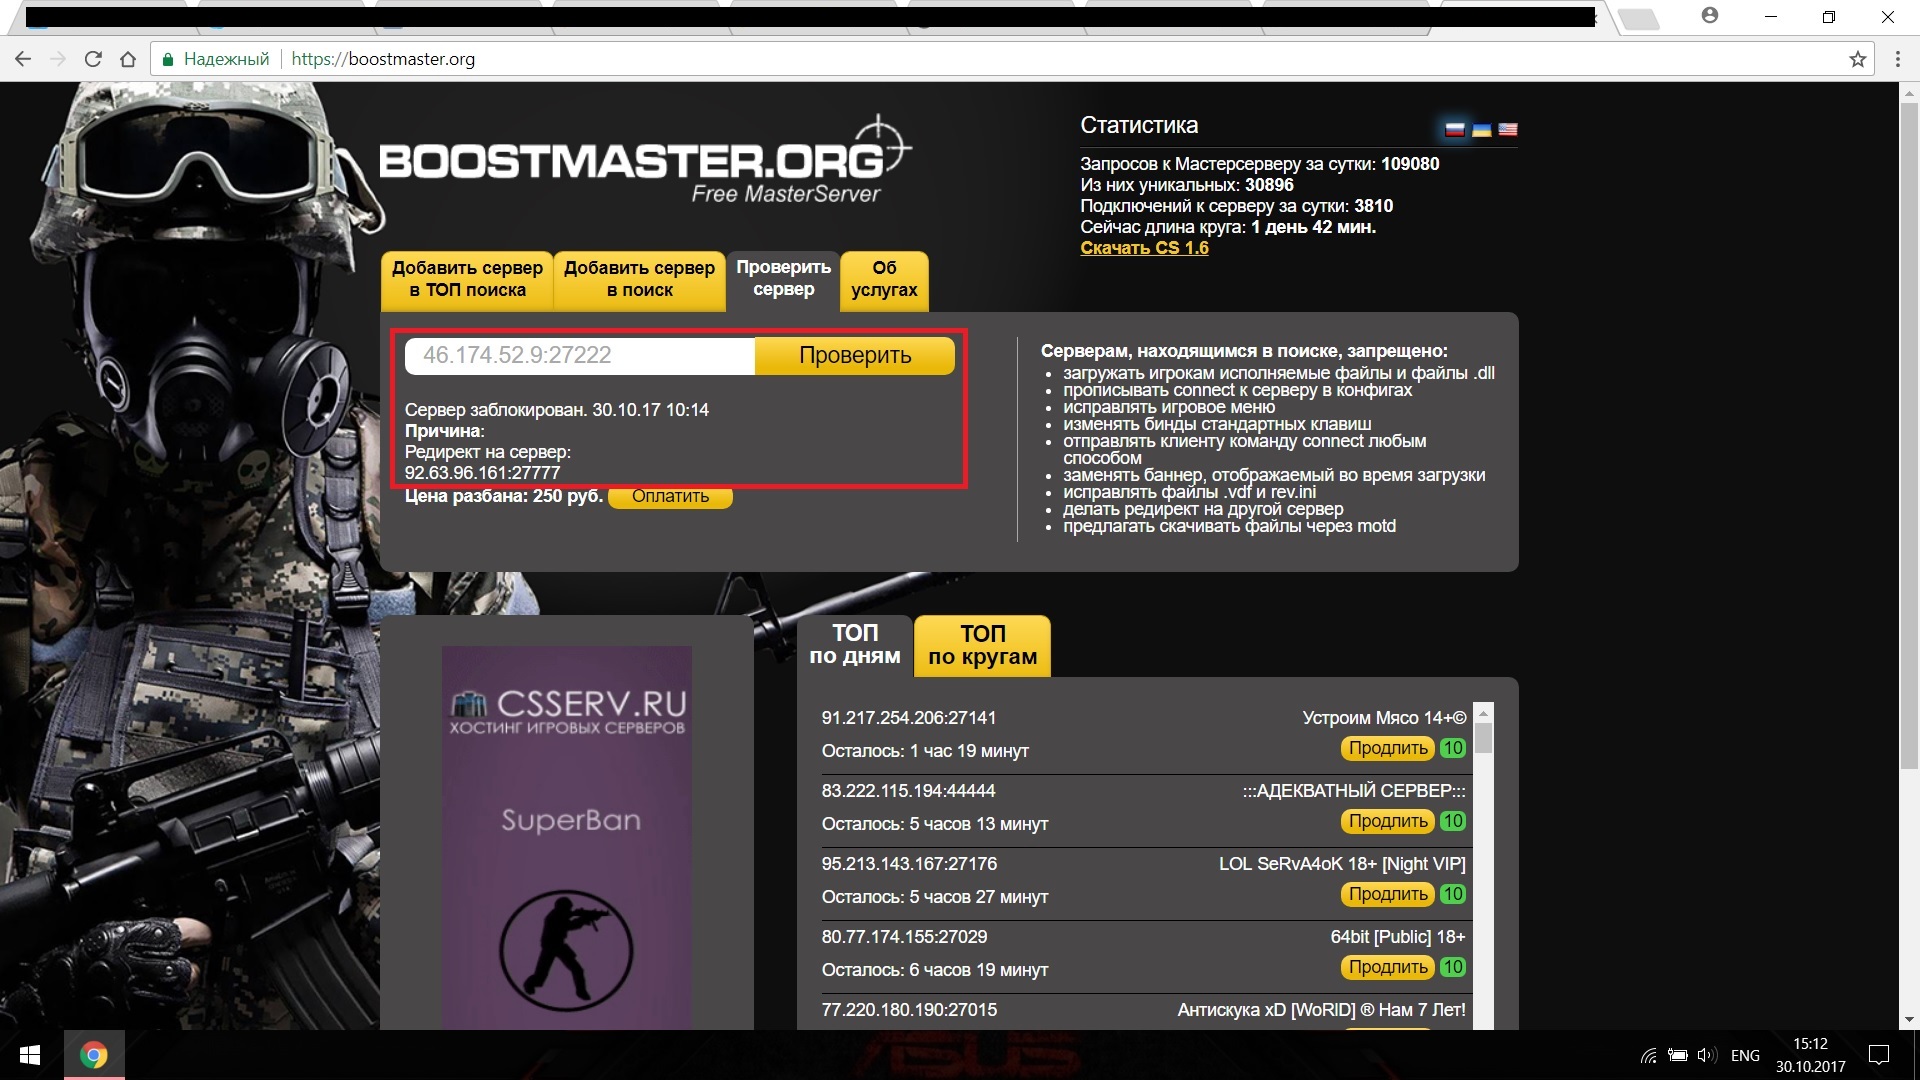
Task: Click the browser Forward arrow
Action: click(x=58, y=59)
